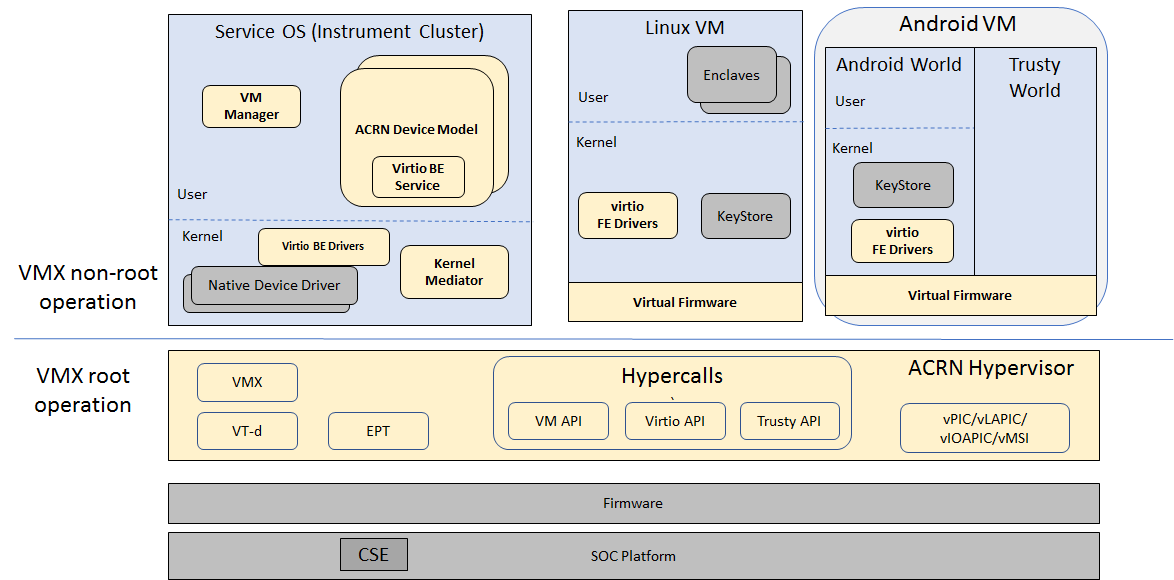Image resolution: width=1174 pixels, height=580 pixels.
Task: Click the VMX box in the hypervisor
Action: click(x=247, y=382)
